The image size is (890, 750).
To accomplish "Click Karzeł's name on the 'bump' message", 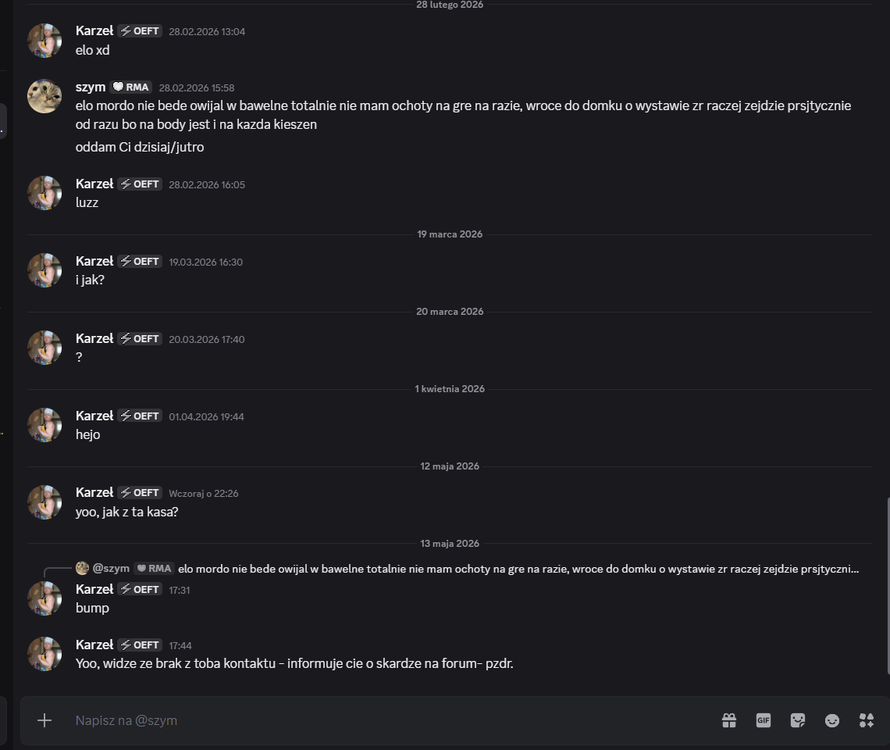I will (94, 589).
